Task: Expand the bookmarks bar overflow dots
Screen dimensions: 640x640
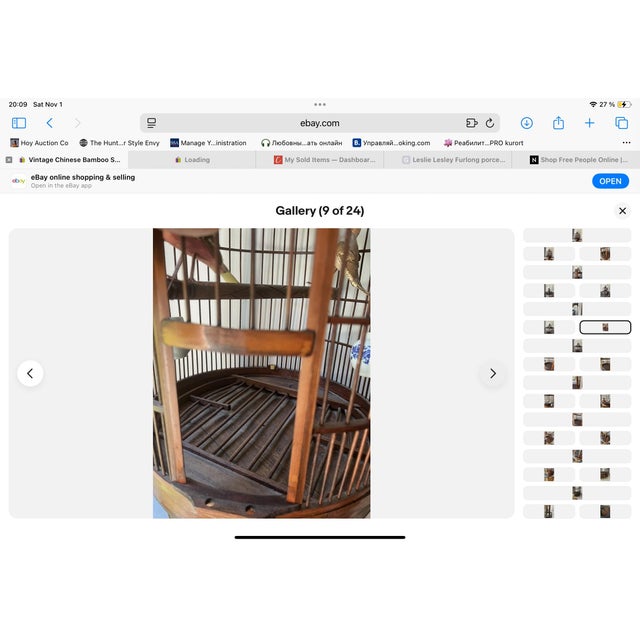Action: (x=627, y=143)
